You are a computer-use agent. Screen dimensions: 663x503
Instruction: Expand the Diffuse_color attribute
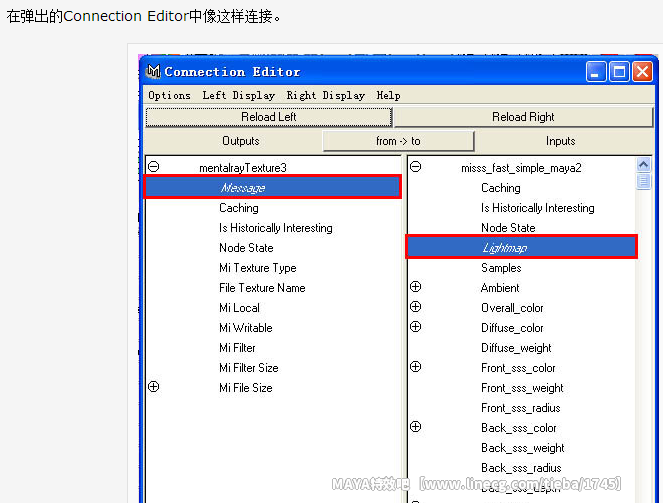(x=416, y=326)
